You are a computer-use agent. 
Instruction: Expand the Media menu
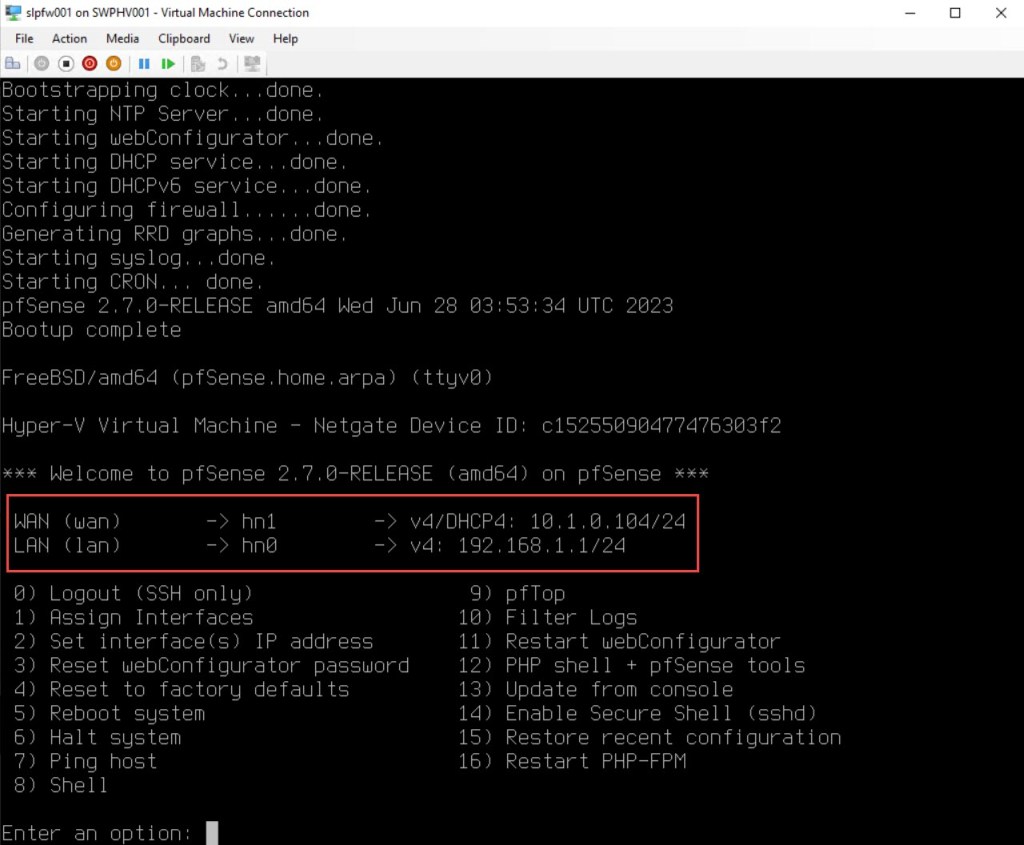click(x=122, y=38)
